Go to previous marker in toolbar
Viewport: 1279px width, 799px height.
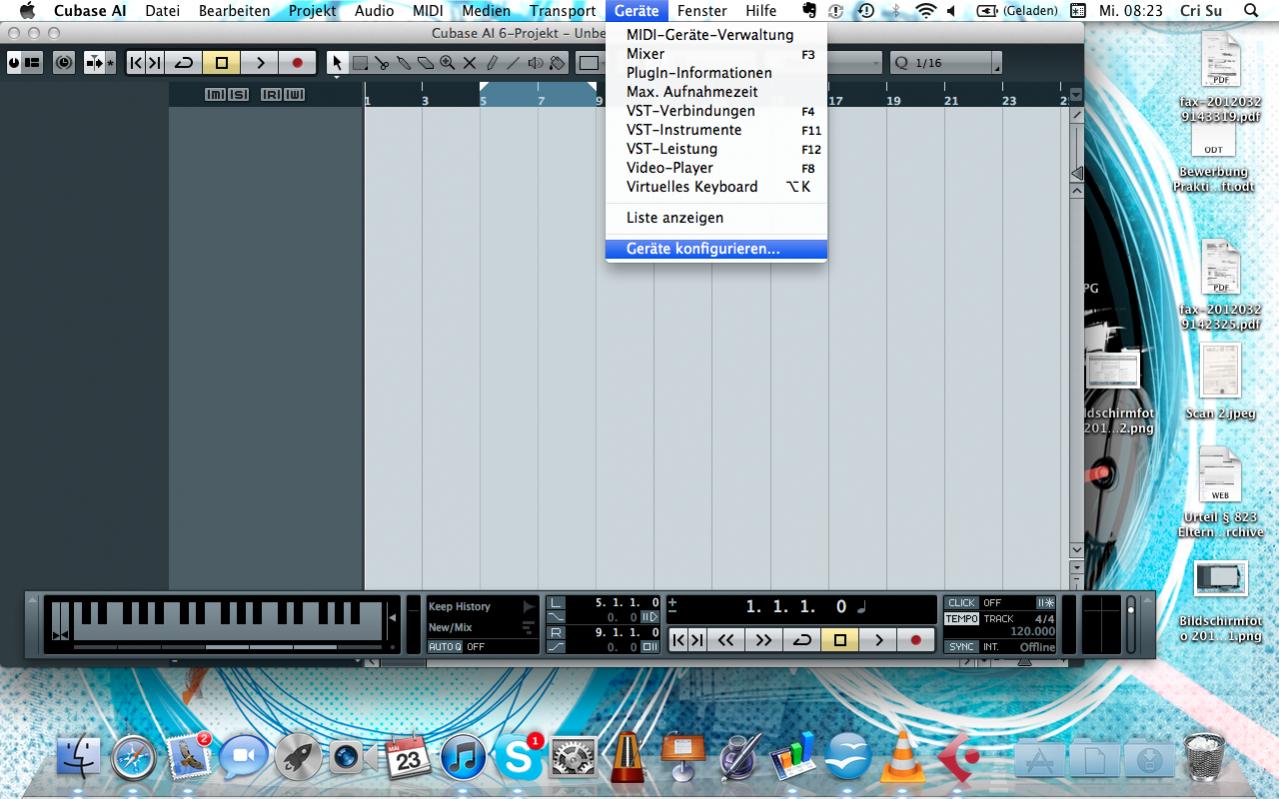[x=136, y=62]
